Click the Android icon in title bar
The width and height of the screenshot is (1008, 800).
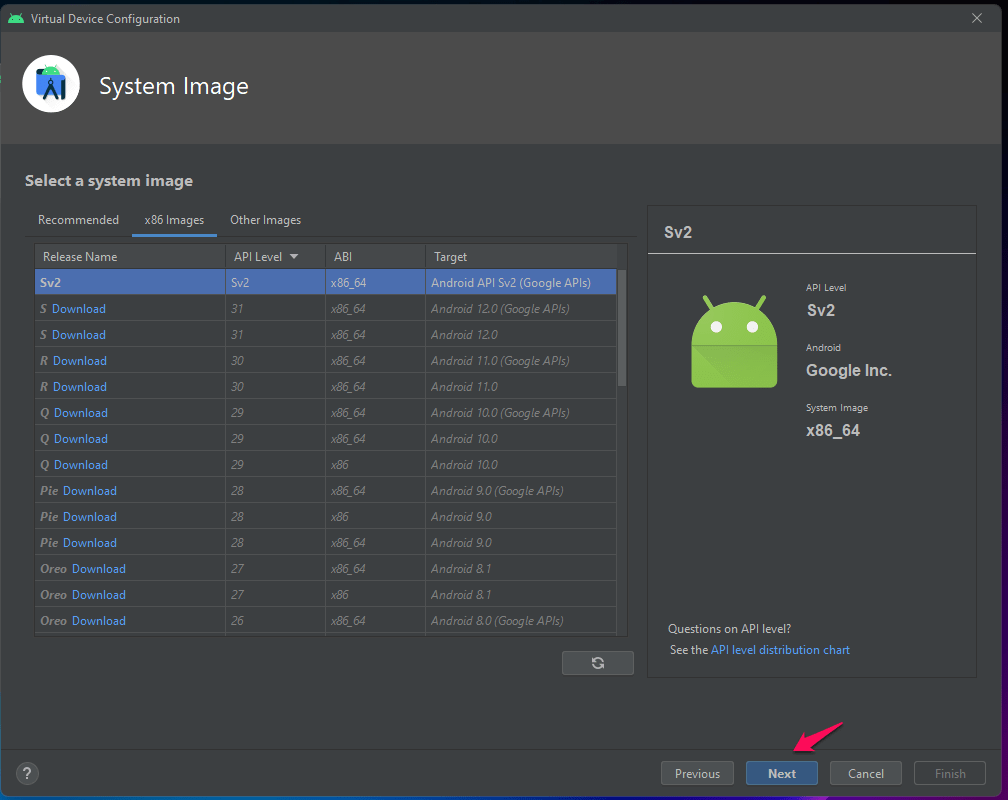coord(16,19)
